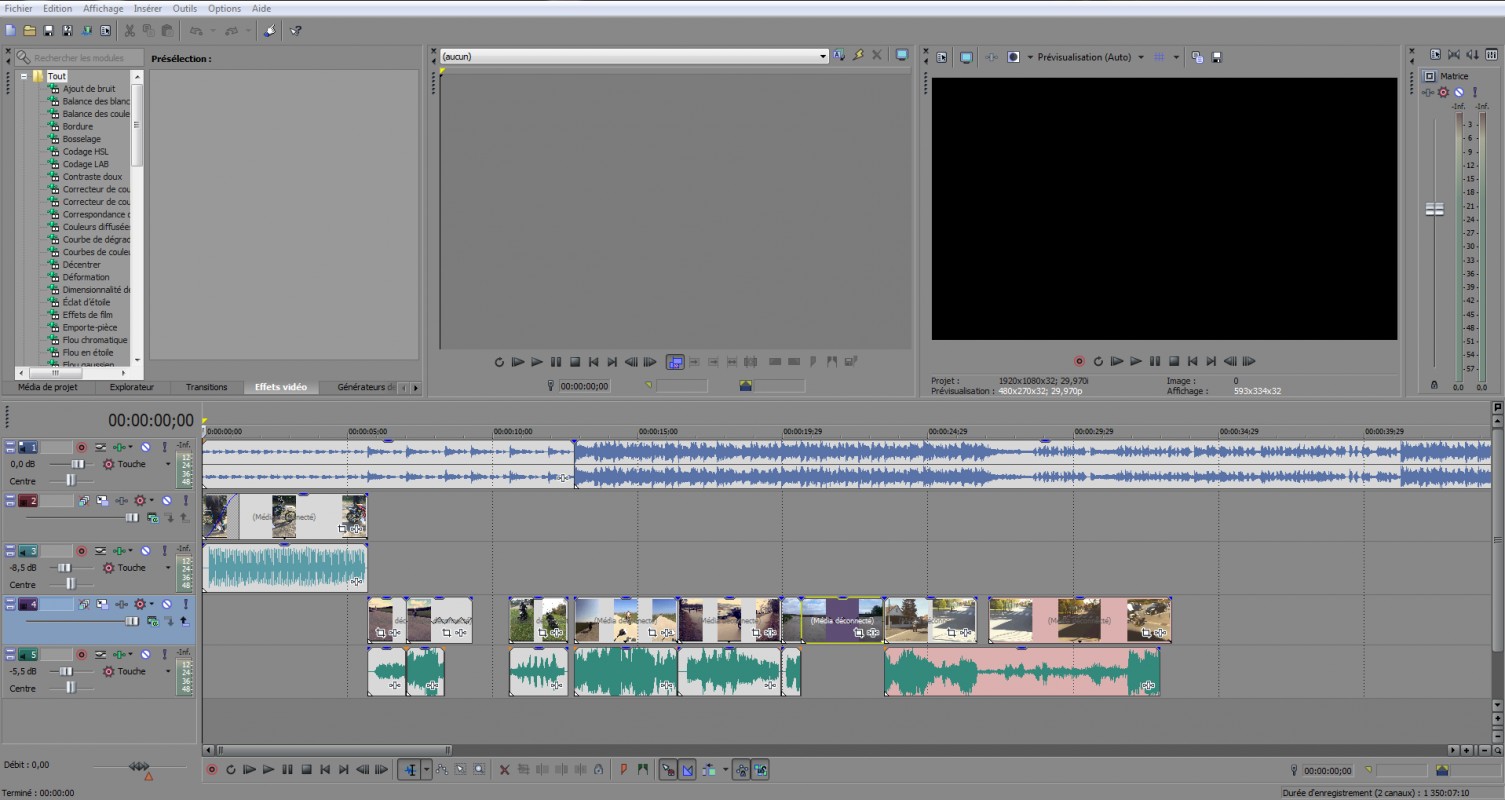Viewport: 1505px width, 800px height.
Task: Open automation mode dropdown on track 3
Action: (x=168, y=568)
